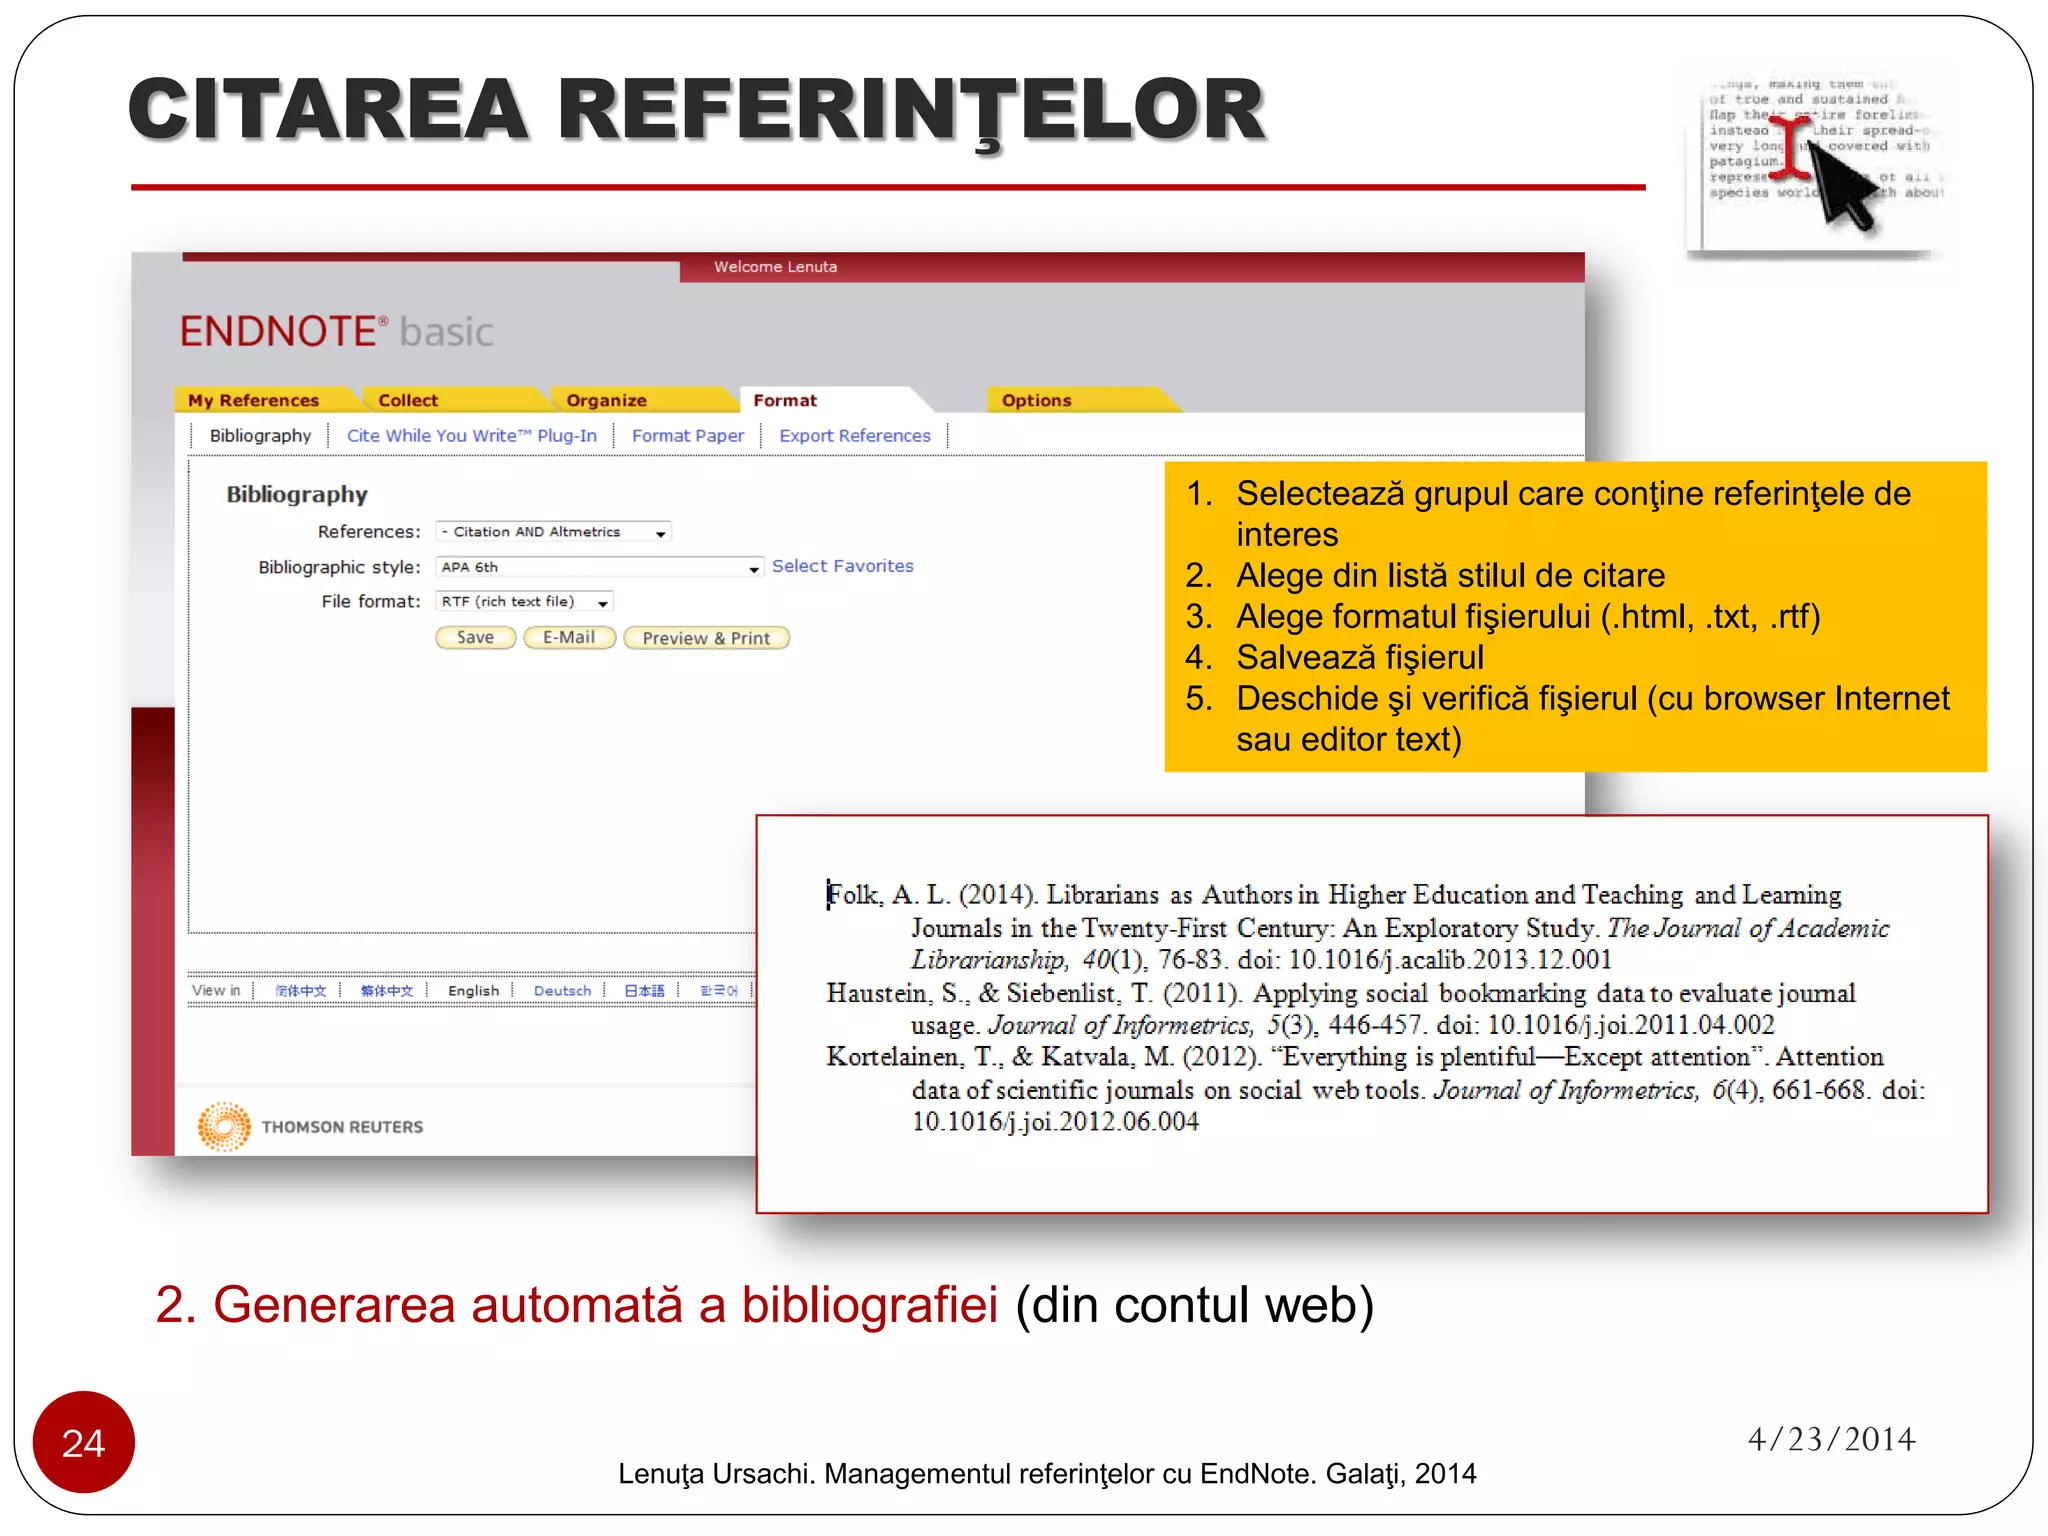Click the E-Mail button
The width and height of the screenshot is (2048, 1536).
569,638
